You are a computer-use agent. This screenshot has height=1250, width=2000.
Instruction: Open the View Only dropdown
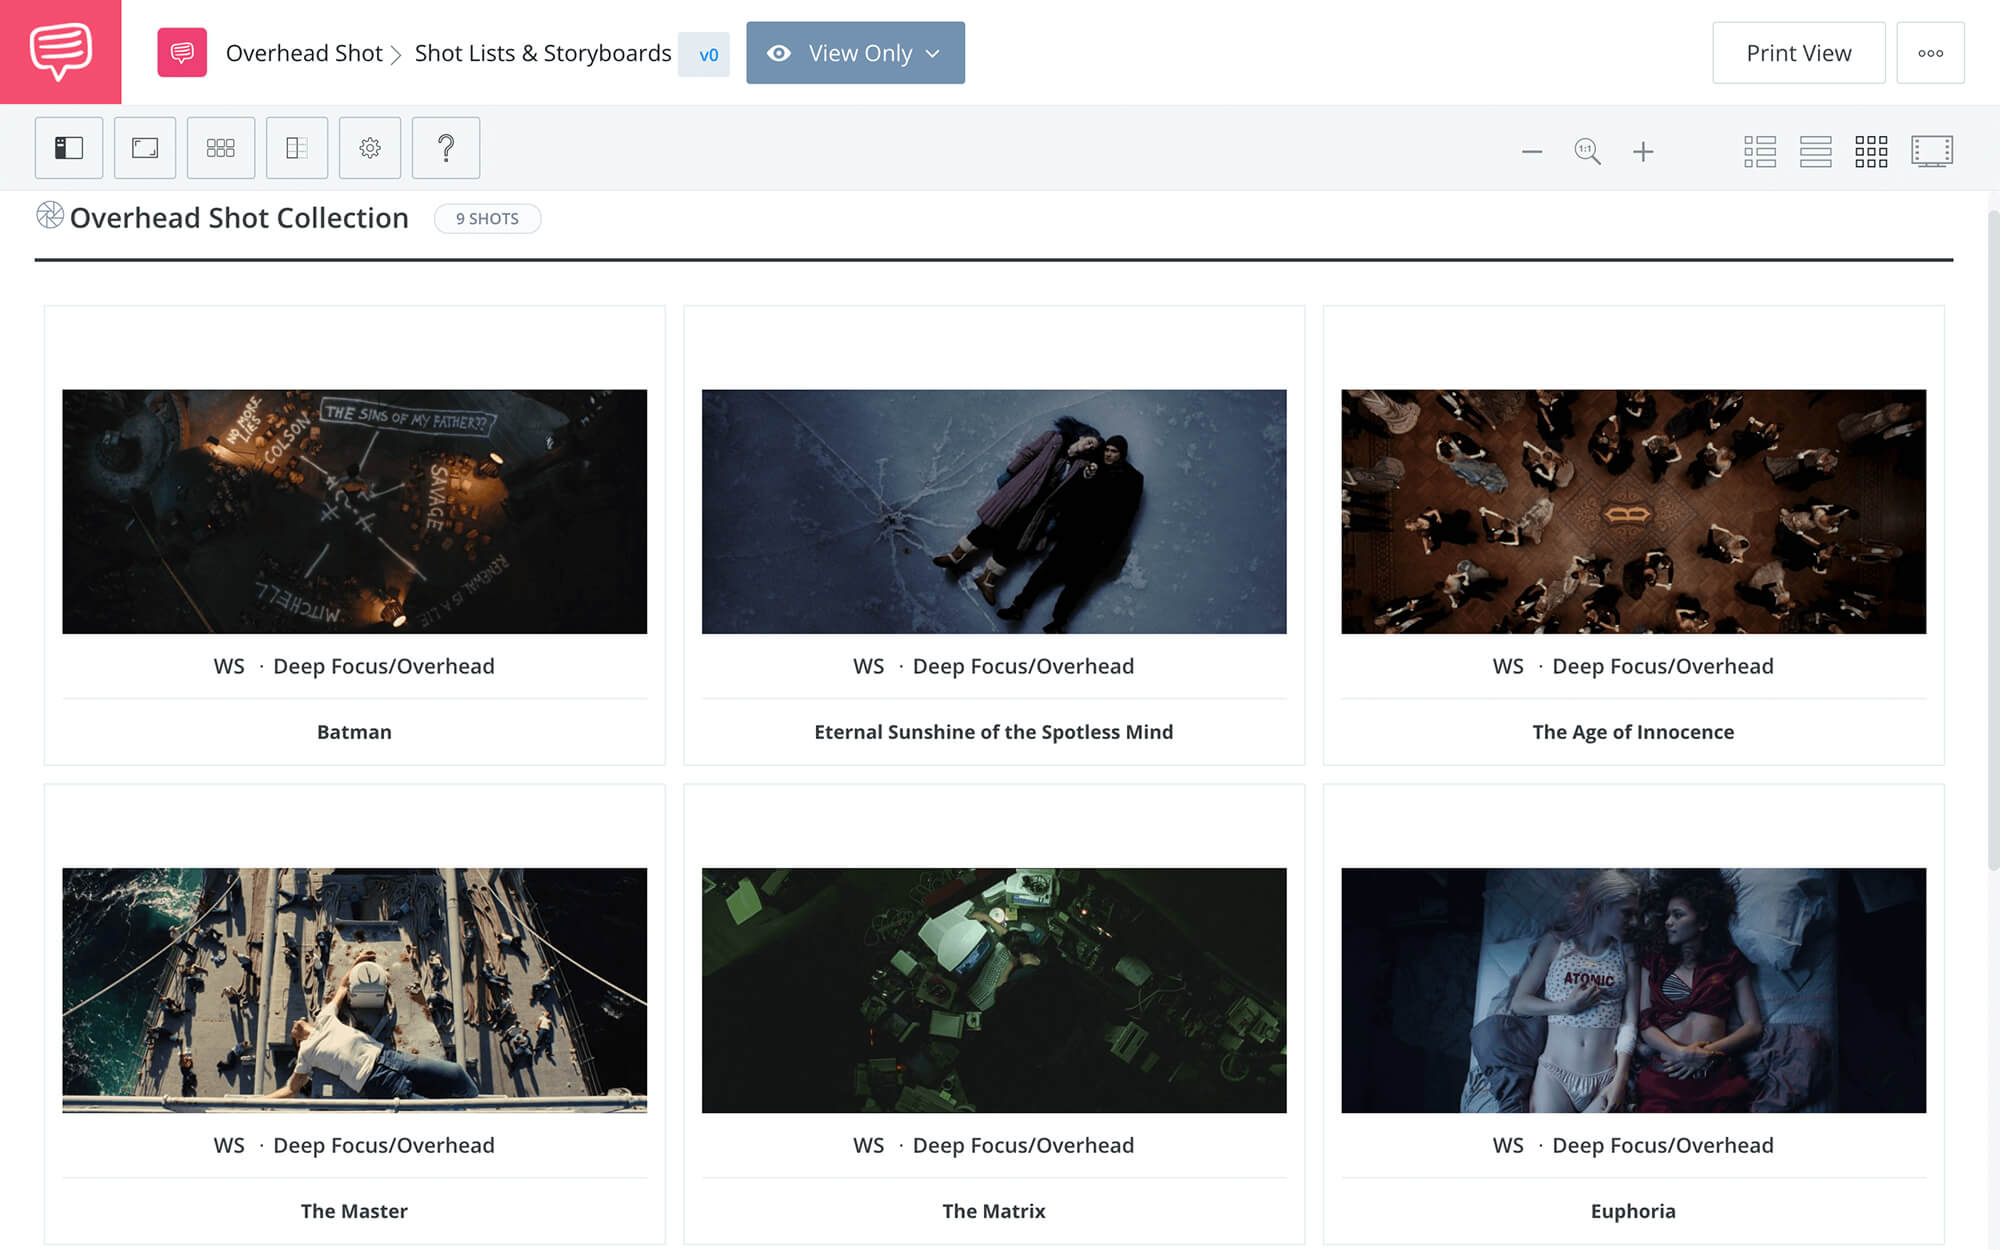coord(855,53)
